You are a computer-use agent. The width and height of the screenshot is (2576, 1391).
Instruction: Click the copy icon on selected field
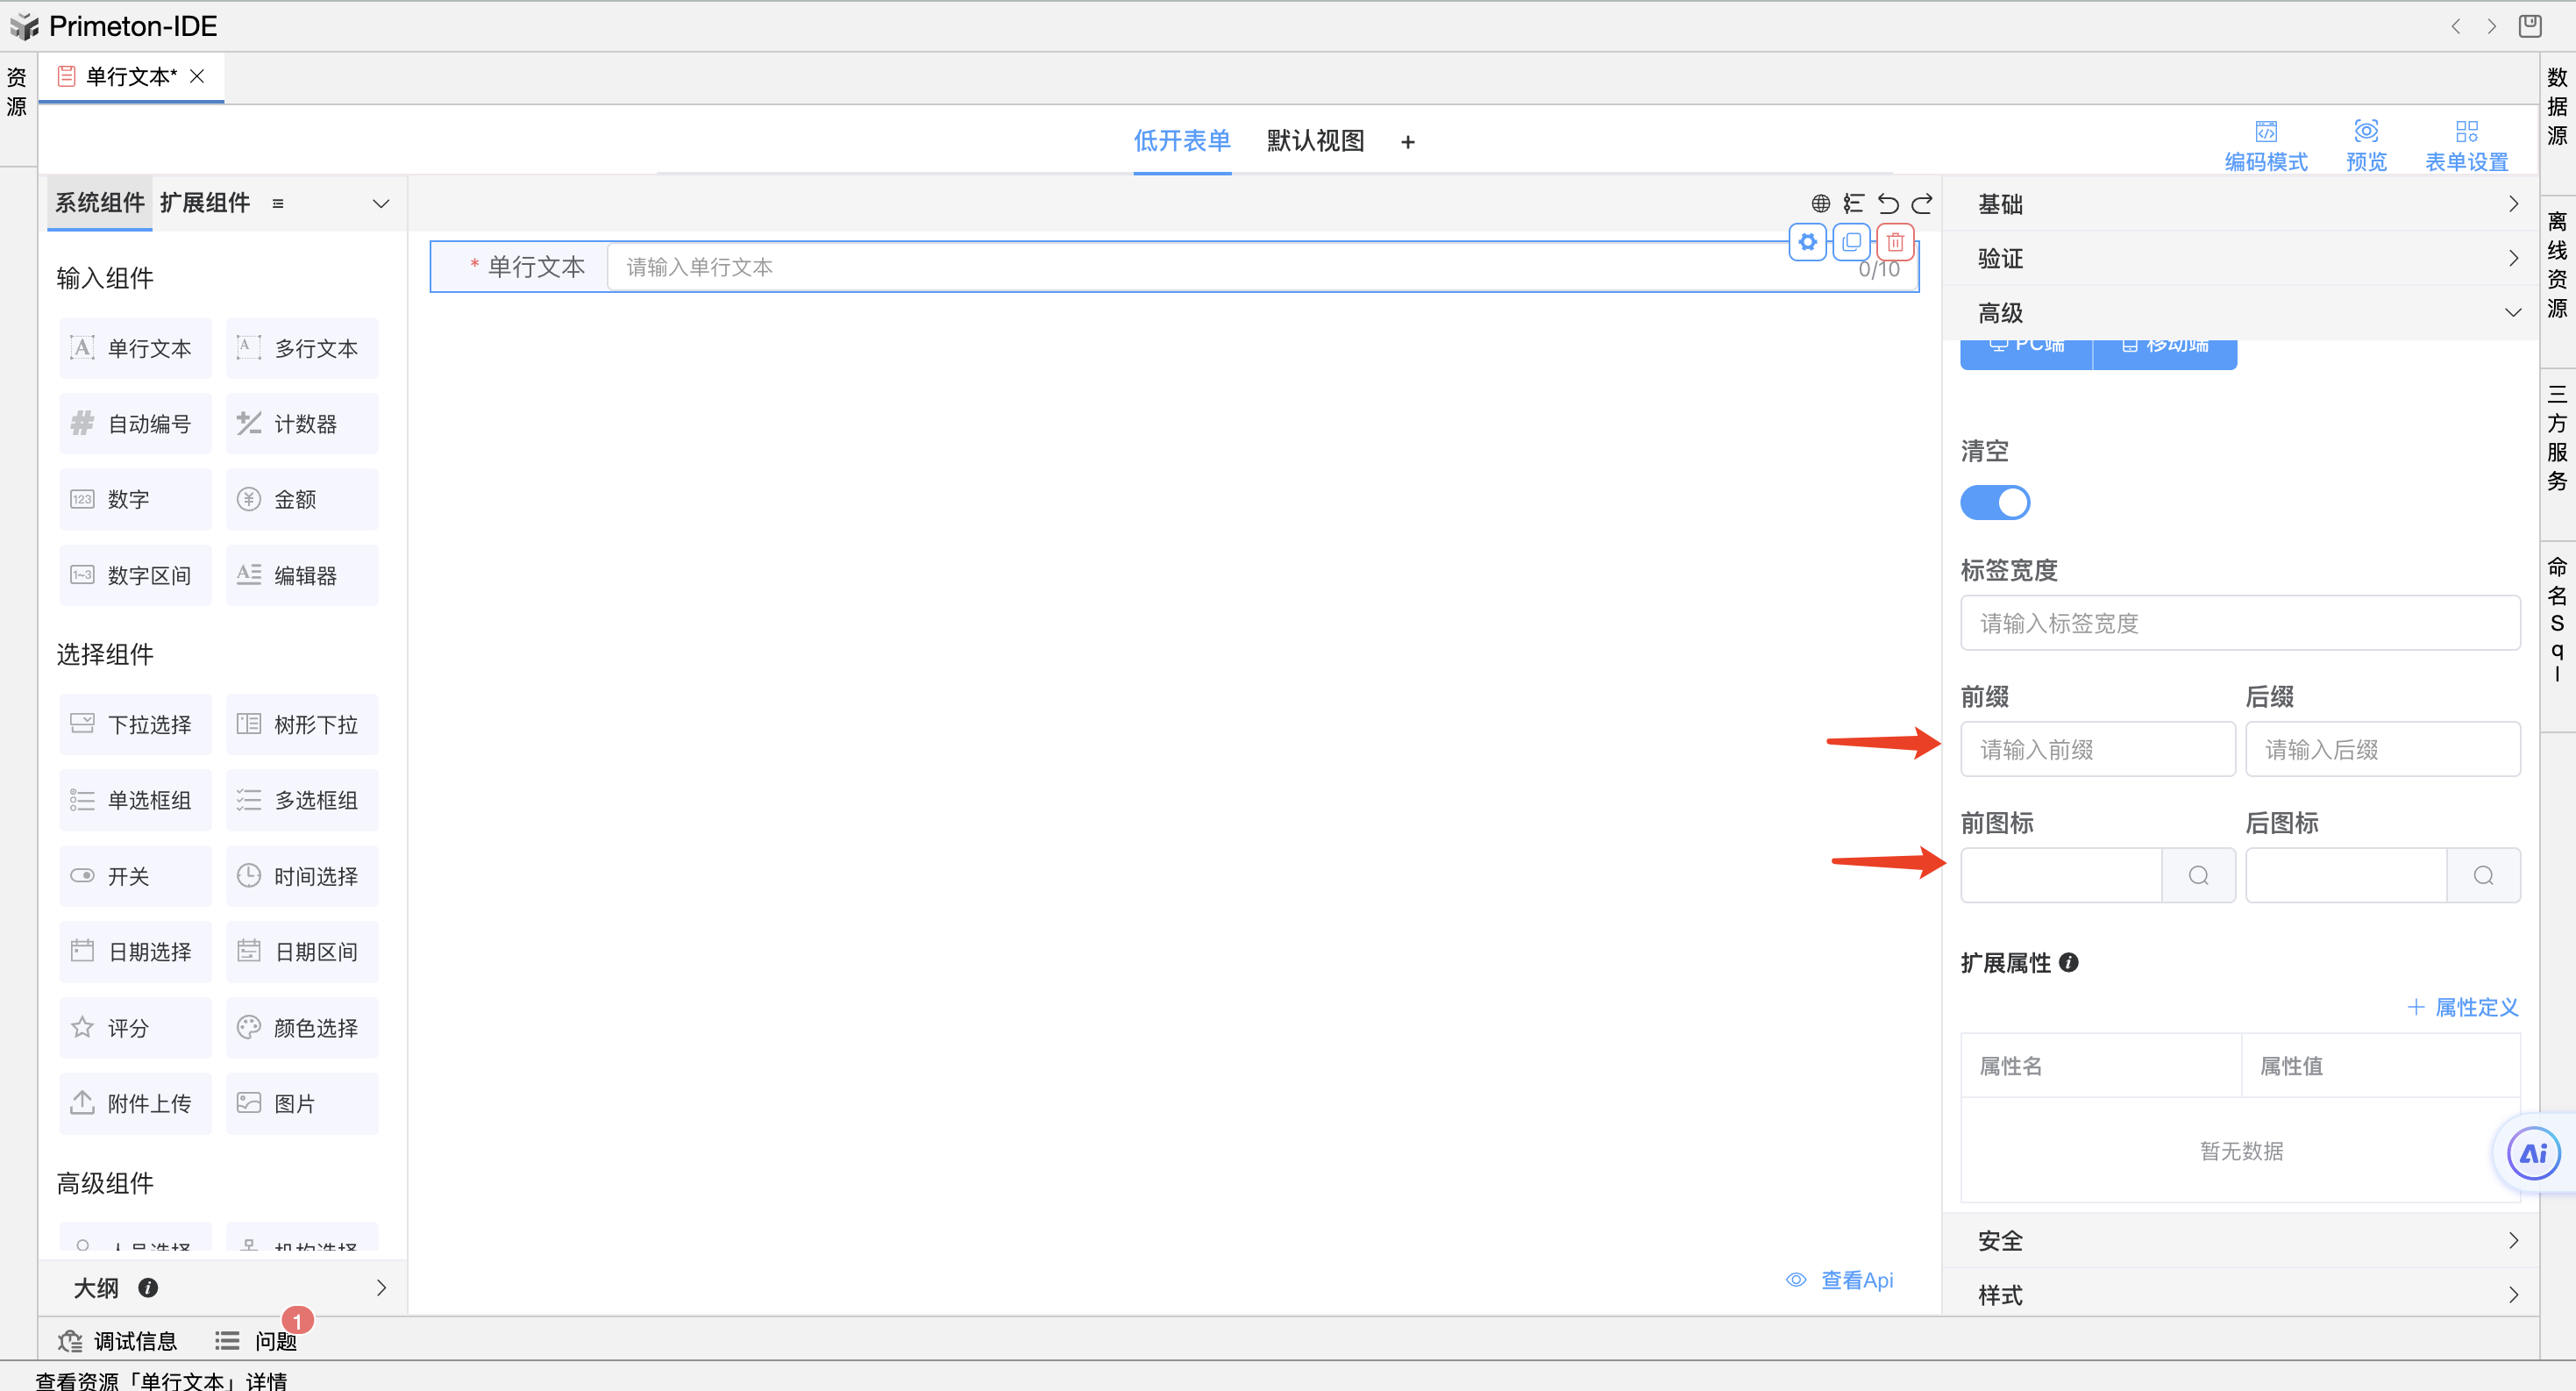(x=1851, y=242)
